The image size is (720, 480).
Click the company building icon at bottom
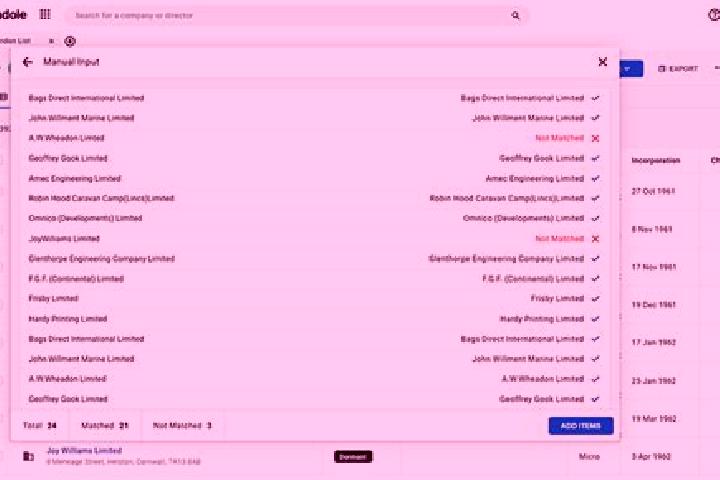click(x=28, y=456)
